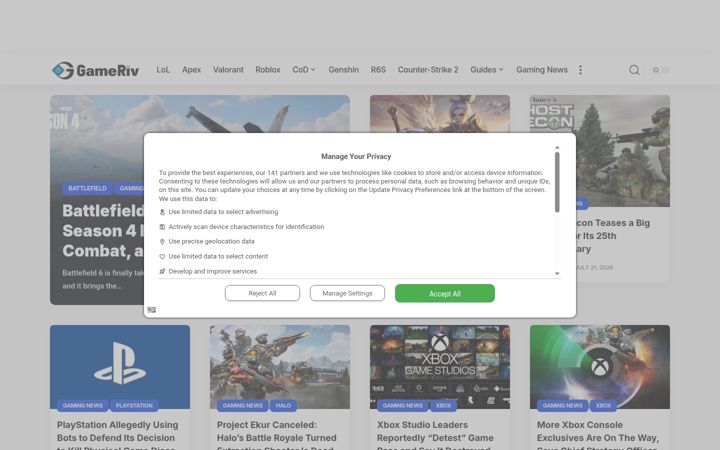Go to Apex section

click(x=191, y=70)
